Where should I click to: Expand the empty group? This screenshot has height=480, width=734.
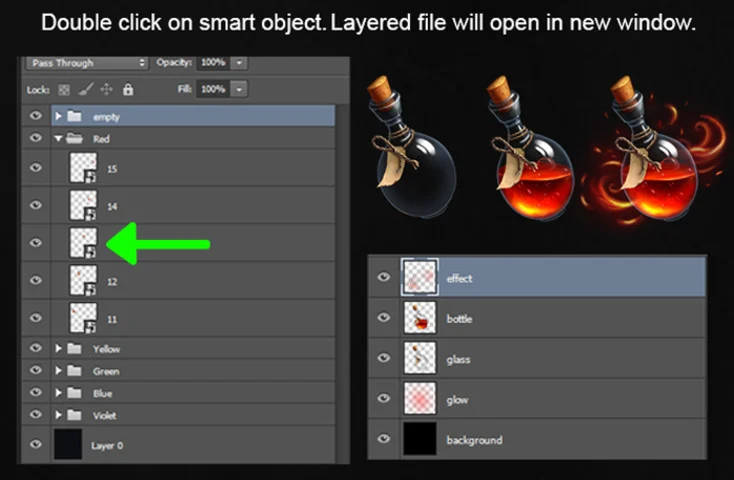58,116
